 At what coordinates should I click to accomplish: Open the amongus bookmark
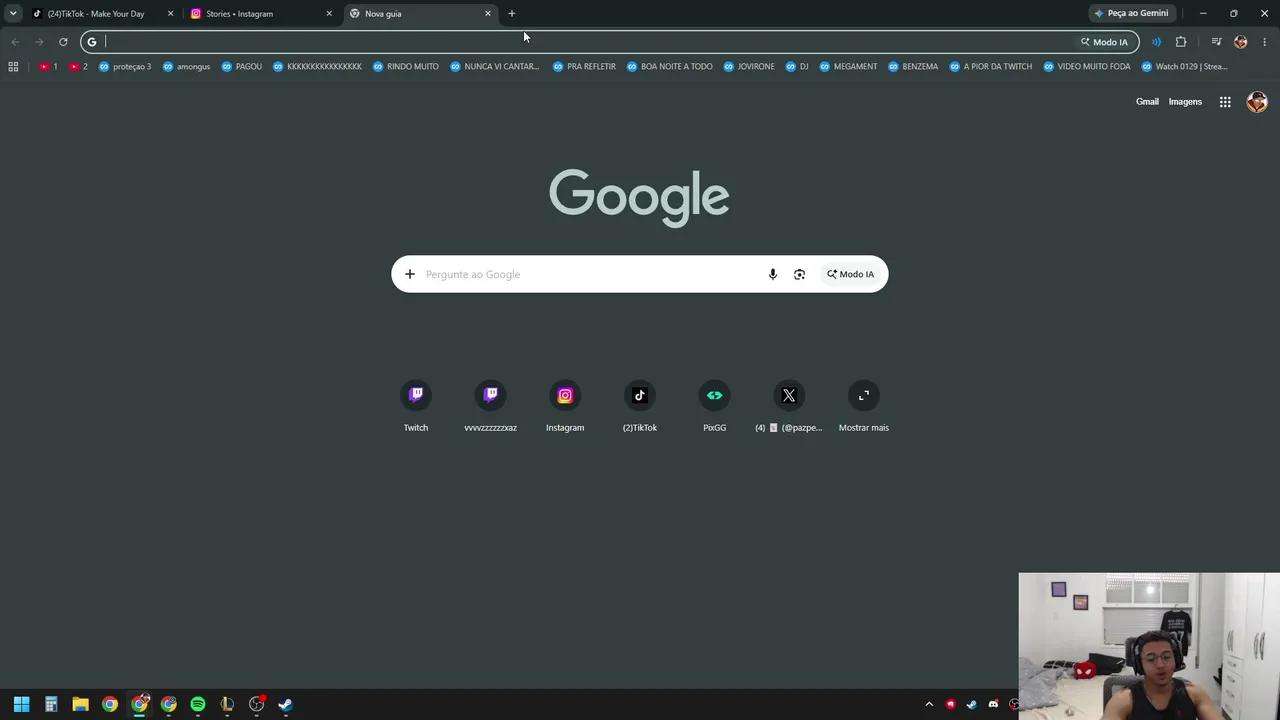tap(187, 67)
